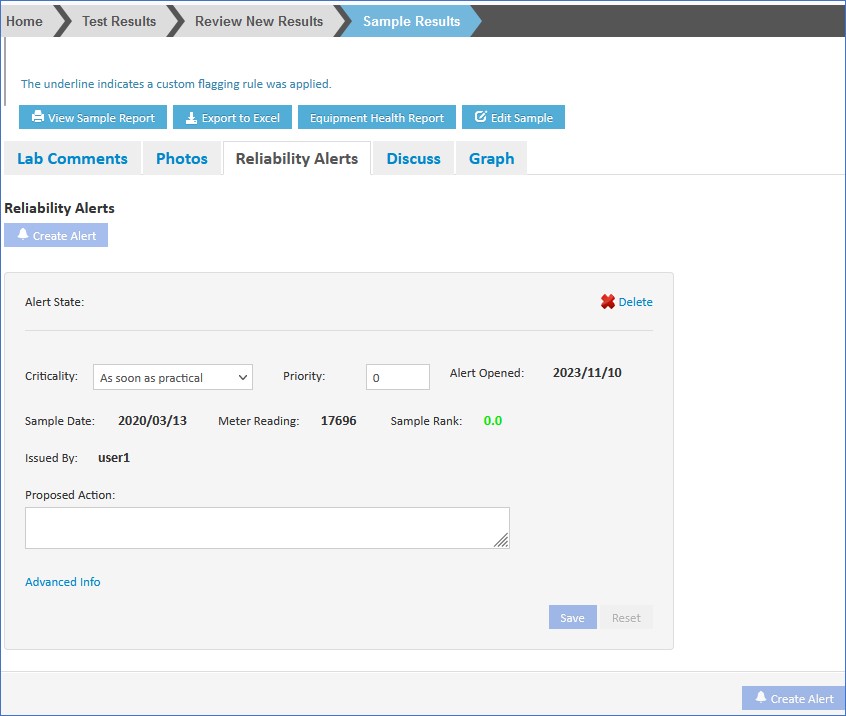846x716 pixels.
Task: Select the Reliability Alerts tab
Action: pyautogui.click(x=296, y=158)
